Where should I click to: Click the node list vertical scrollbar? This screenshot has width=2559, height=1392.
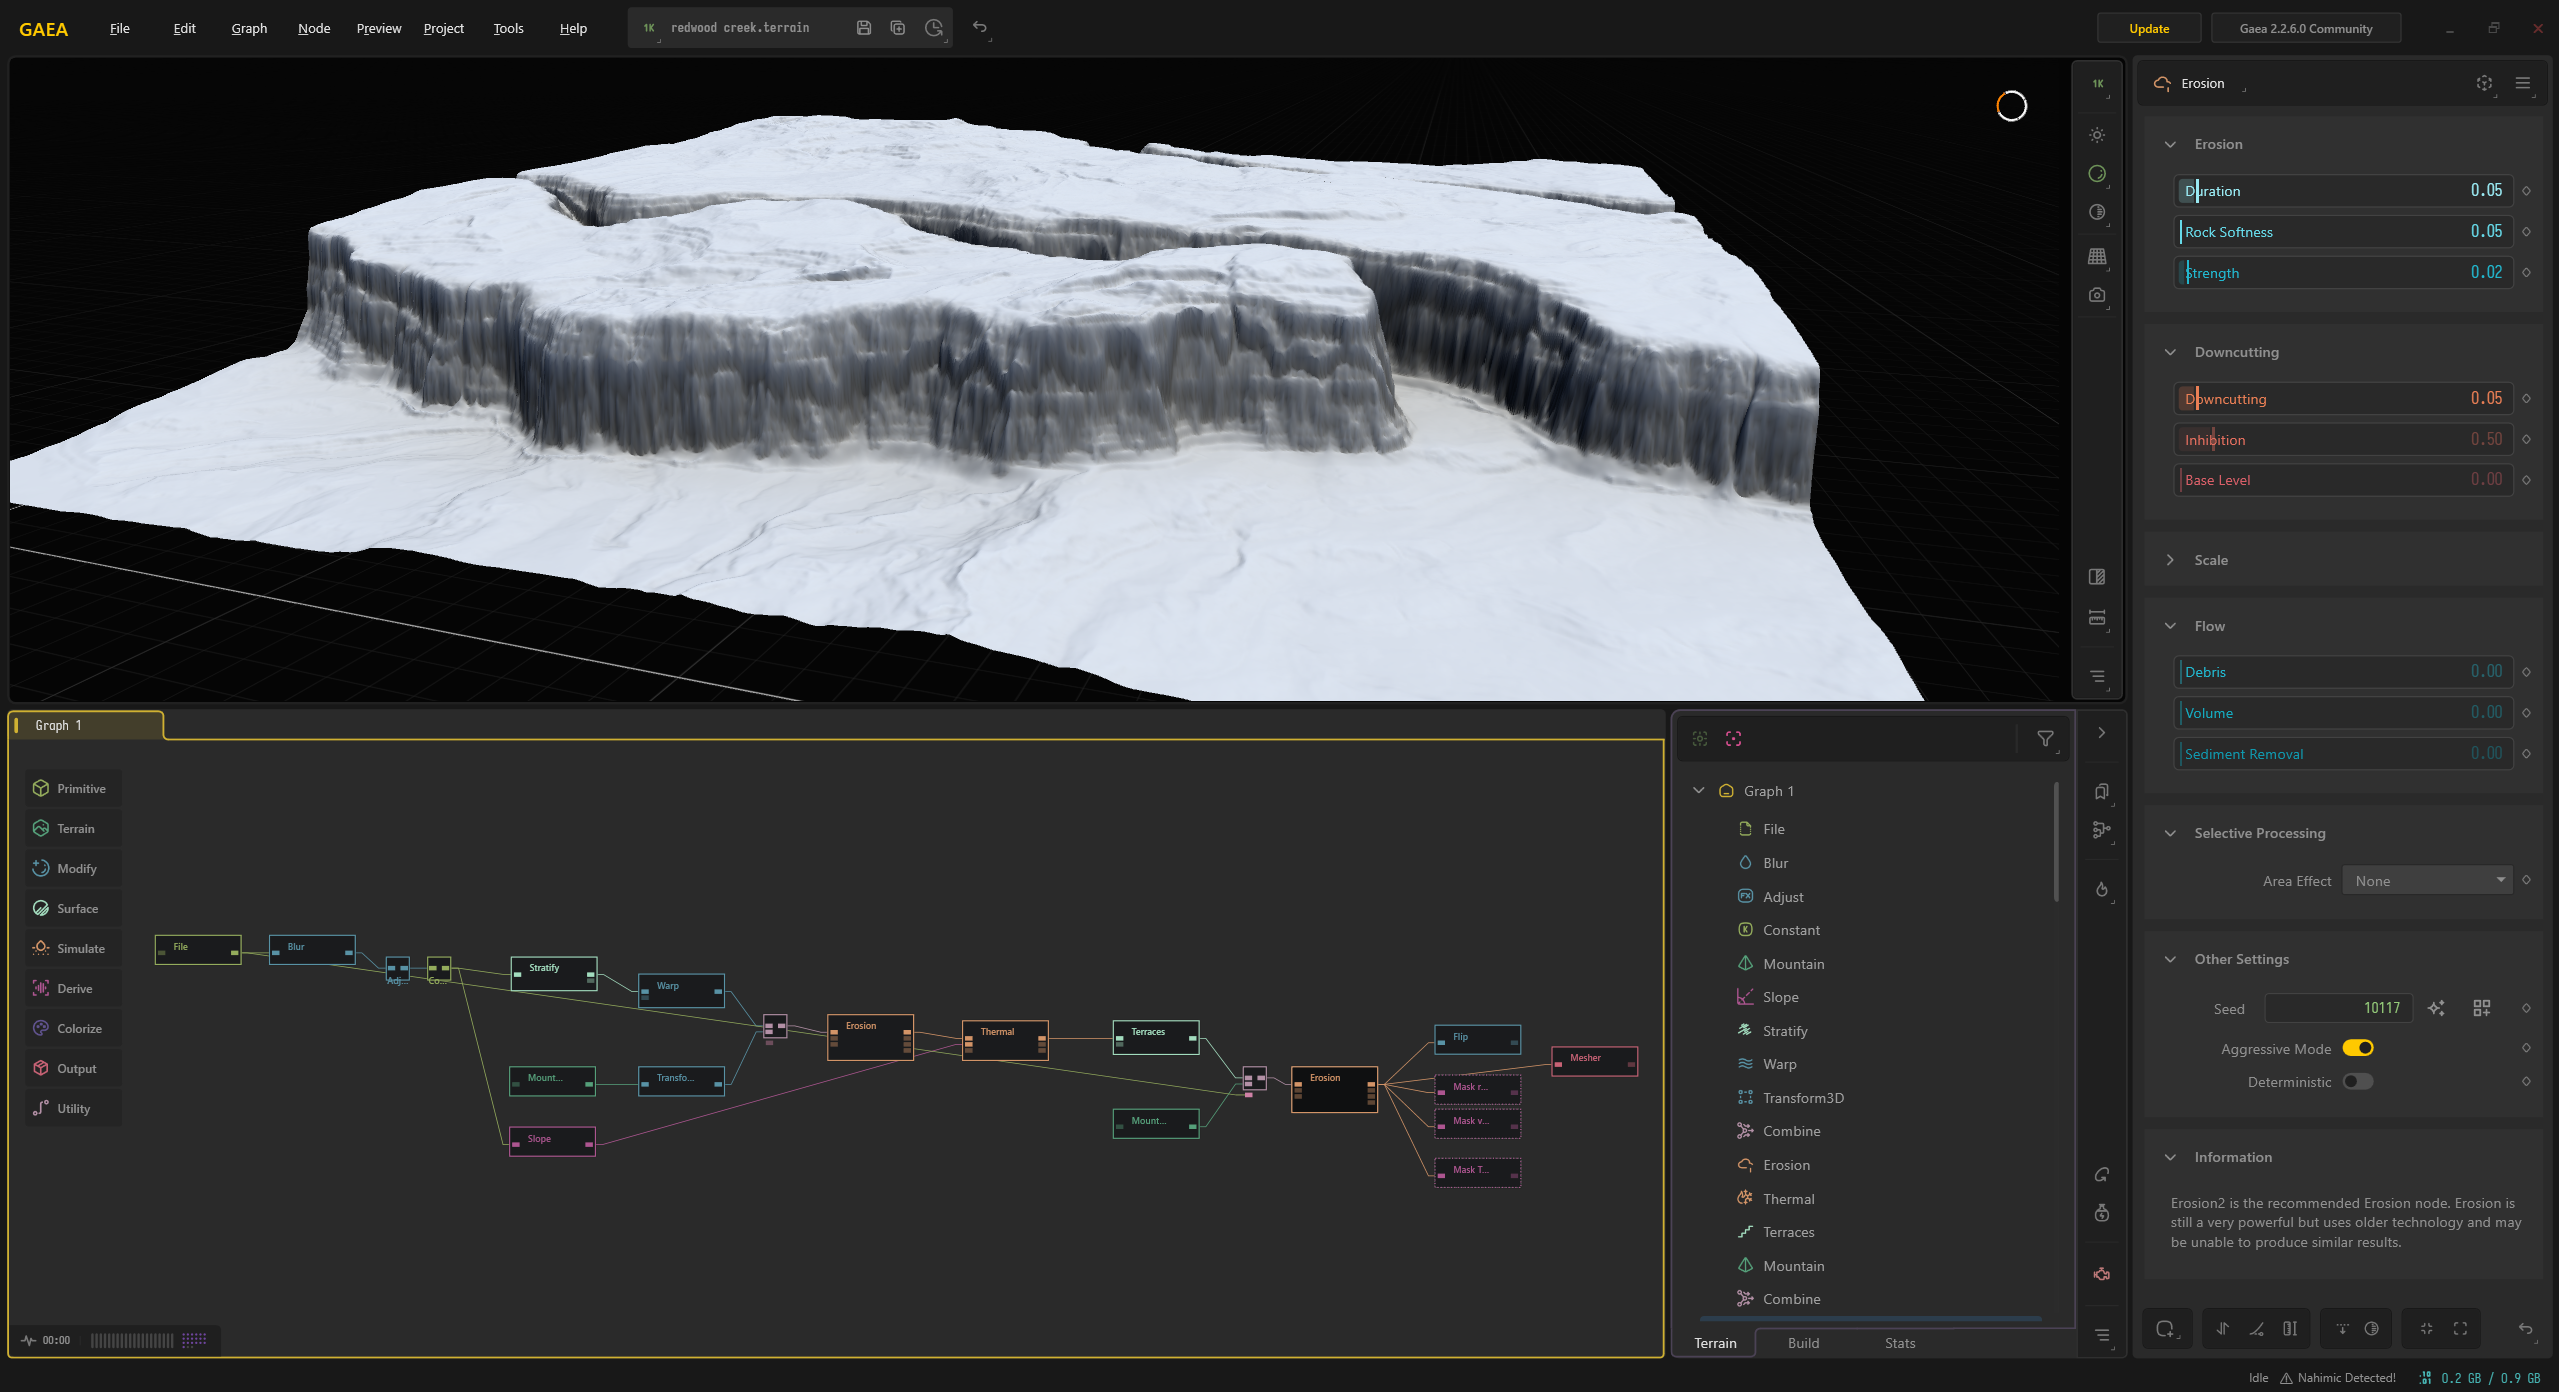[x=2056, y=842]
